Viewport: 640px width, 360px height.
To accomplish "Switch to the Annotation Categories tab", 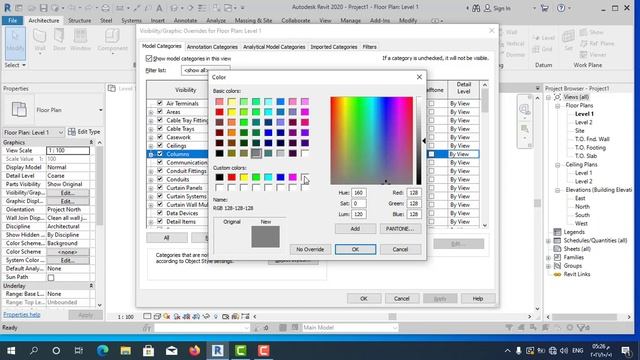I will coord(212,47).
